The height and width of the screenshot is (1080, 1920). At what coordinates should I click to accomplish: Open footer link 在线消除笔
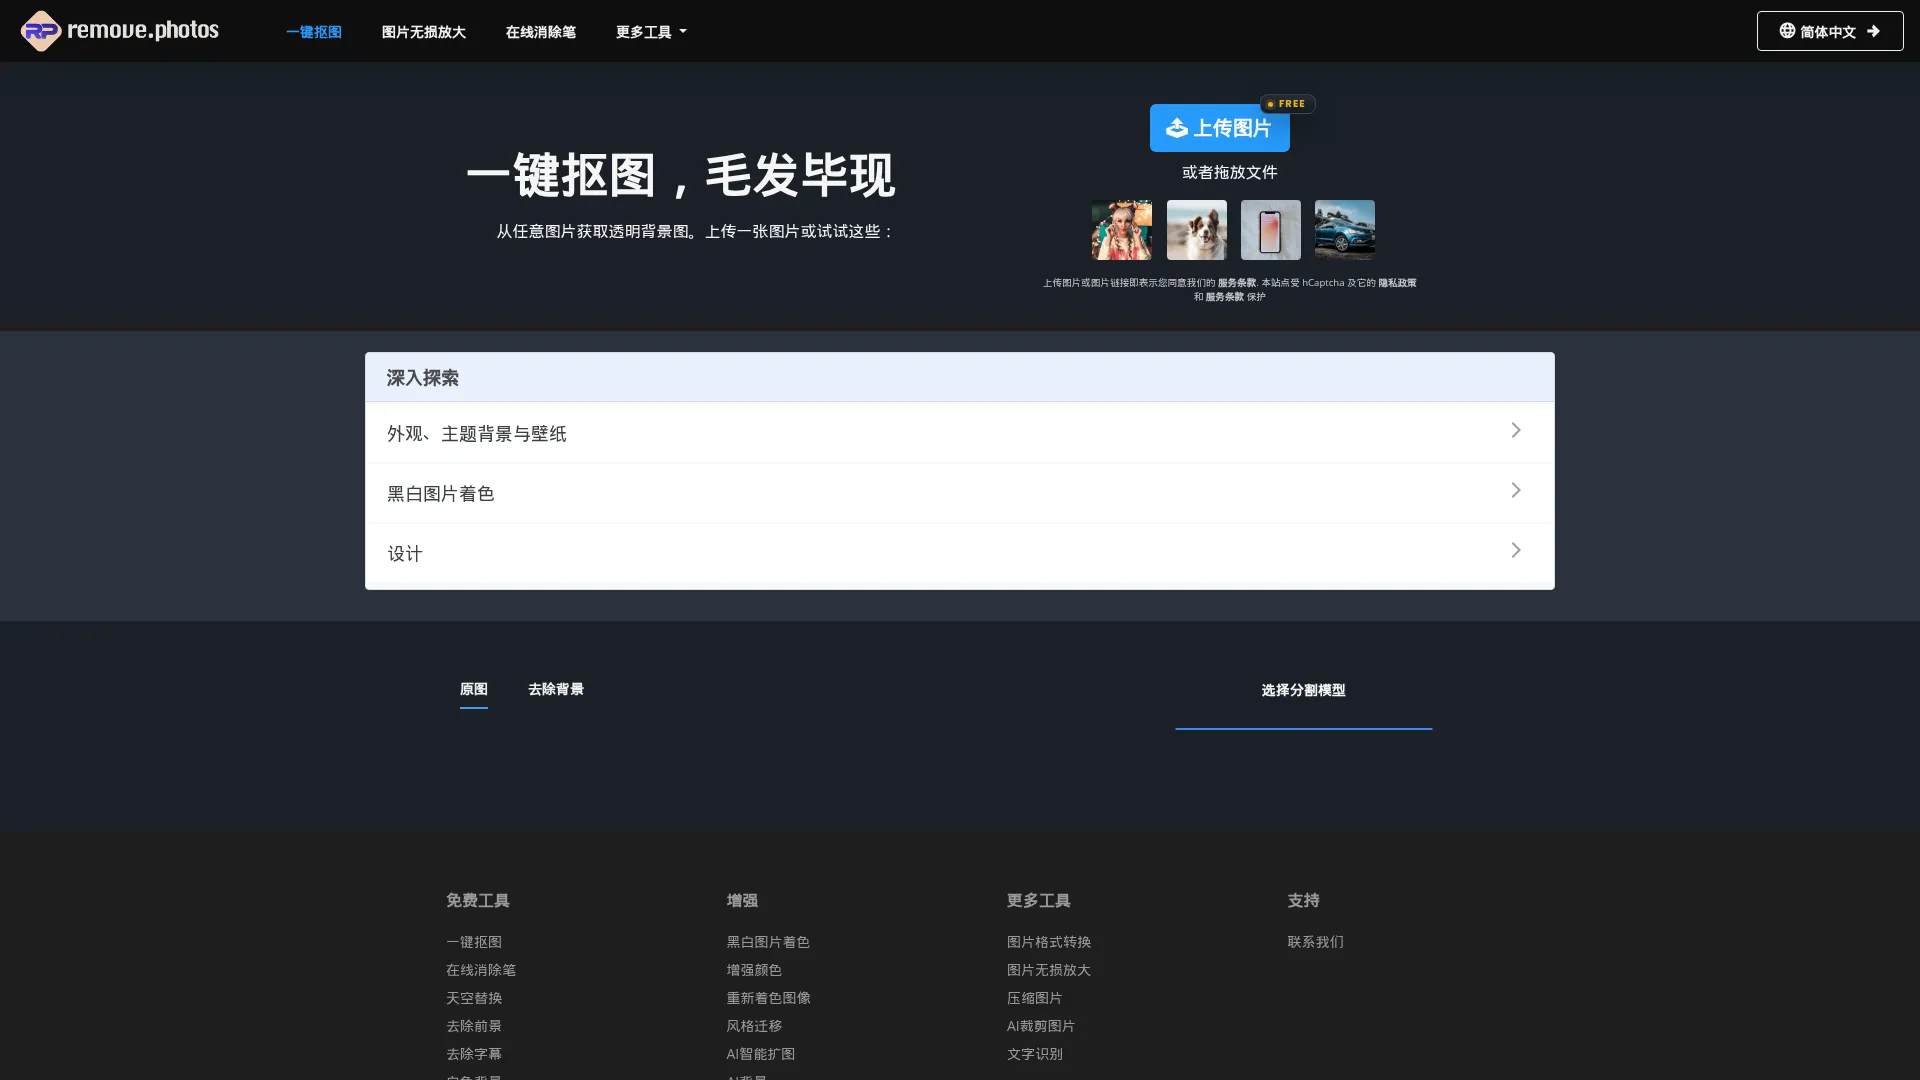point(481,970)
